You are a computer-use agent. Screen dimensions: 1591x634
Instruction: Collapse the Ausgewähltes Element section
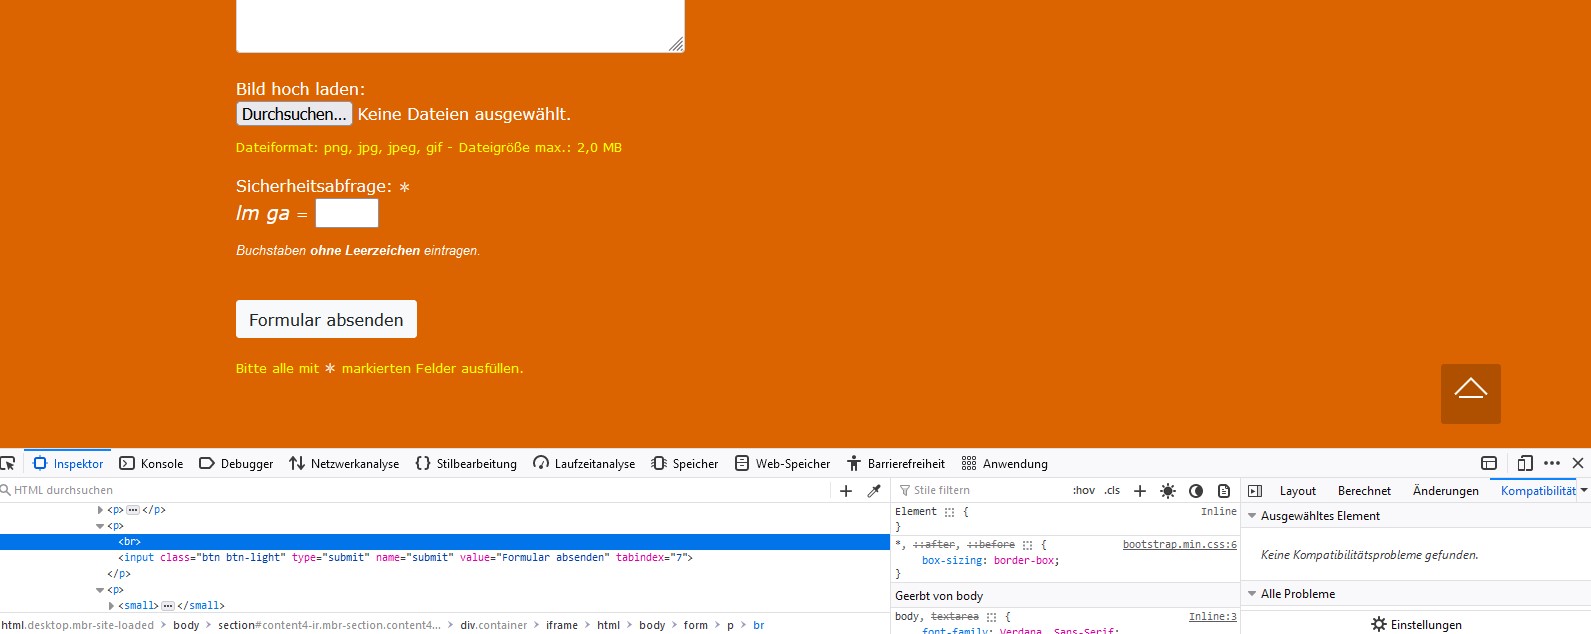click(x=1252, y=516)
